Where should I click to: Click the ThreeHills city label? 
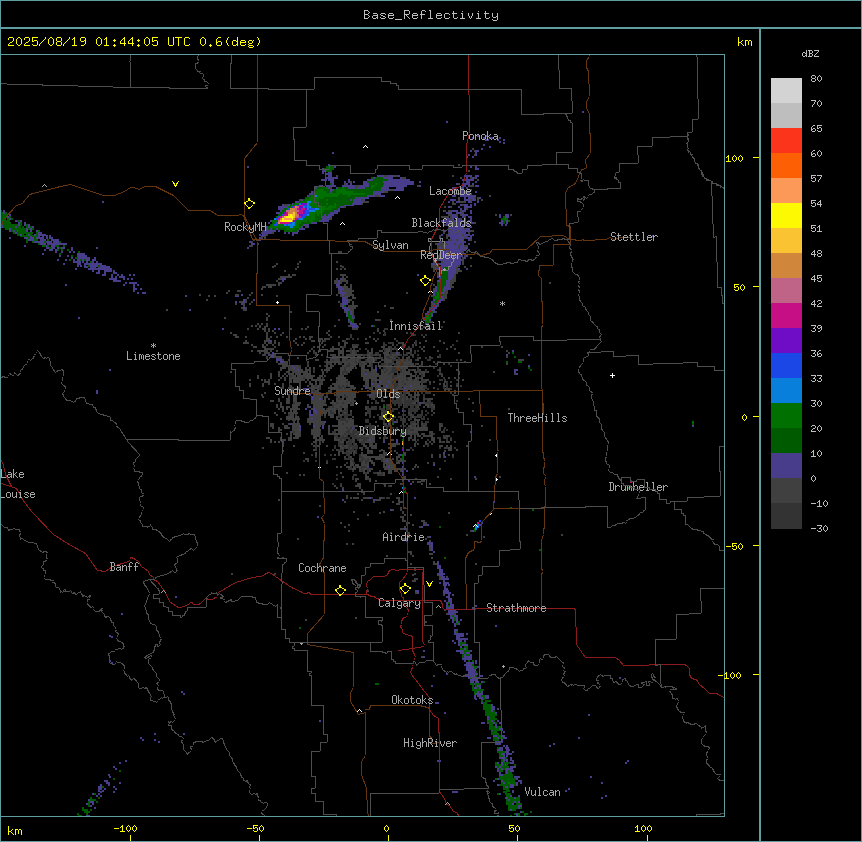[537, 418]
